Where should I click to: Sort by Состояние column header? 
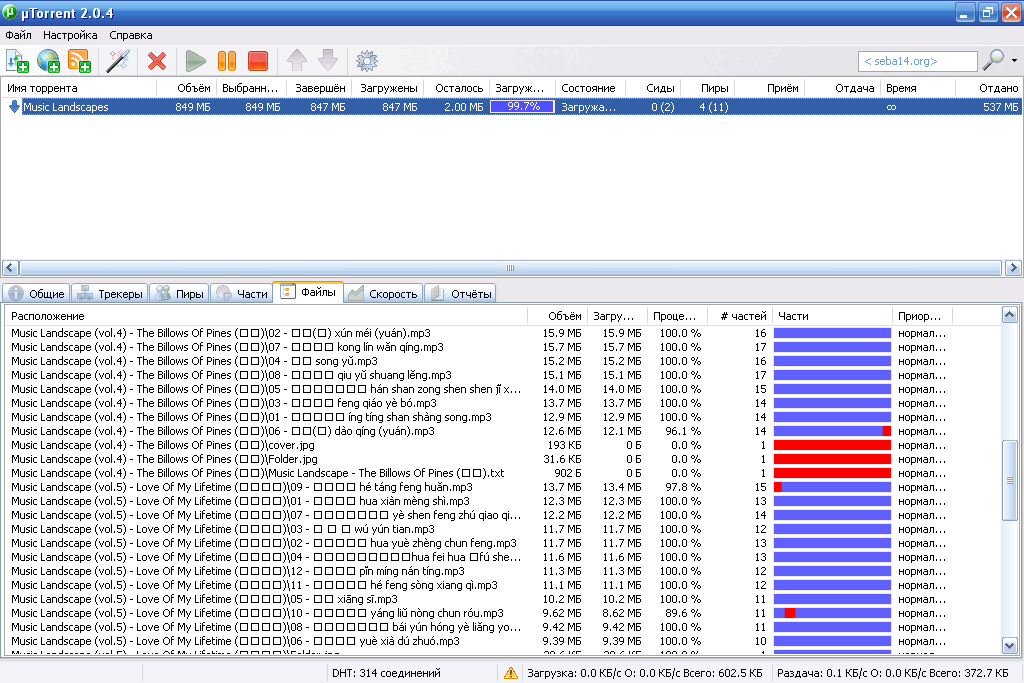pyautogui.click(x=590, y=88)
